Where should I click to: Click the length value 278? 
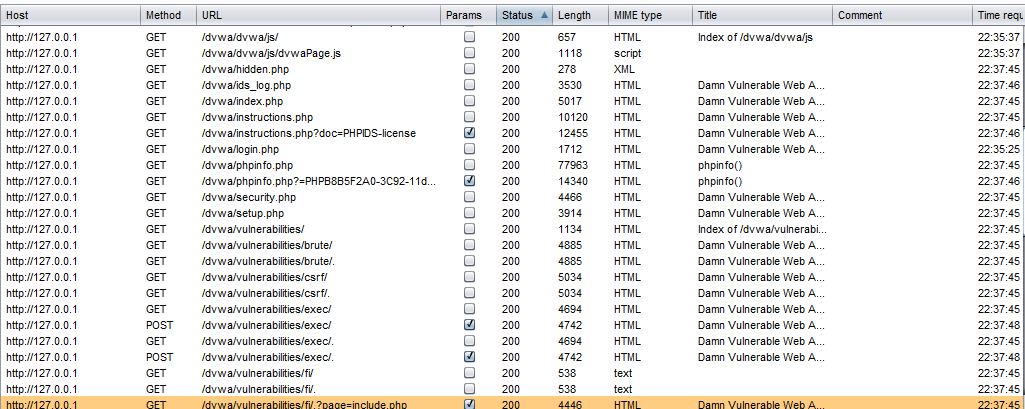point(567,69)
